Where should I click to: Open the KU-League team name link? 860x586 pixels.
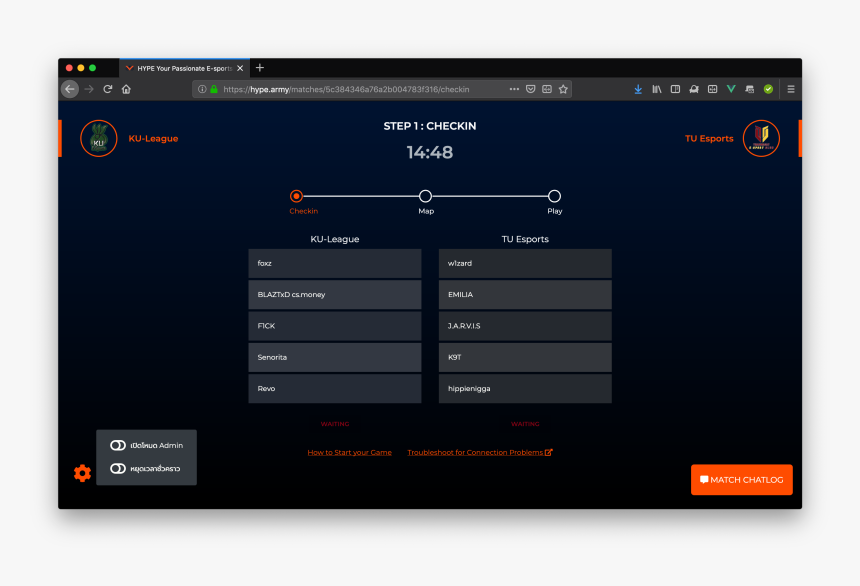pos(153,138)
